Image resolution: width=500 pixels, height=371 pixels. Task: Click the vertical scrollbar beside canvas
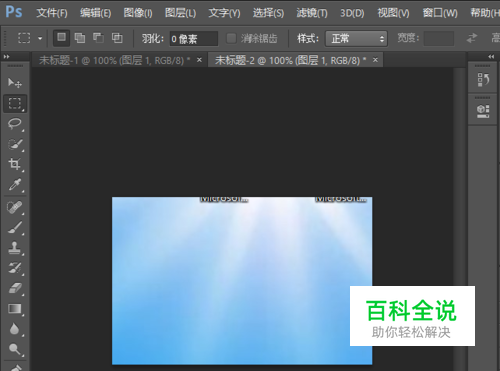pos(459,219)
